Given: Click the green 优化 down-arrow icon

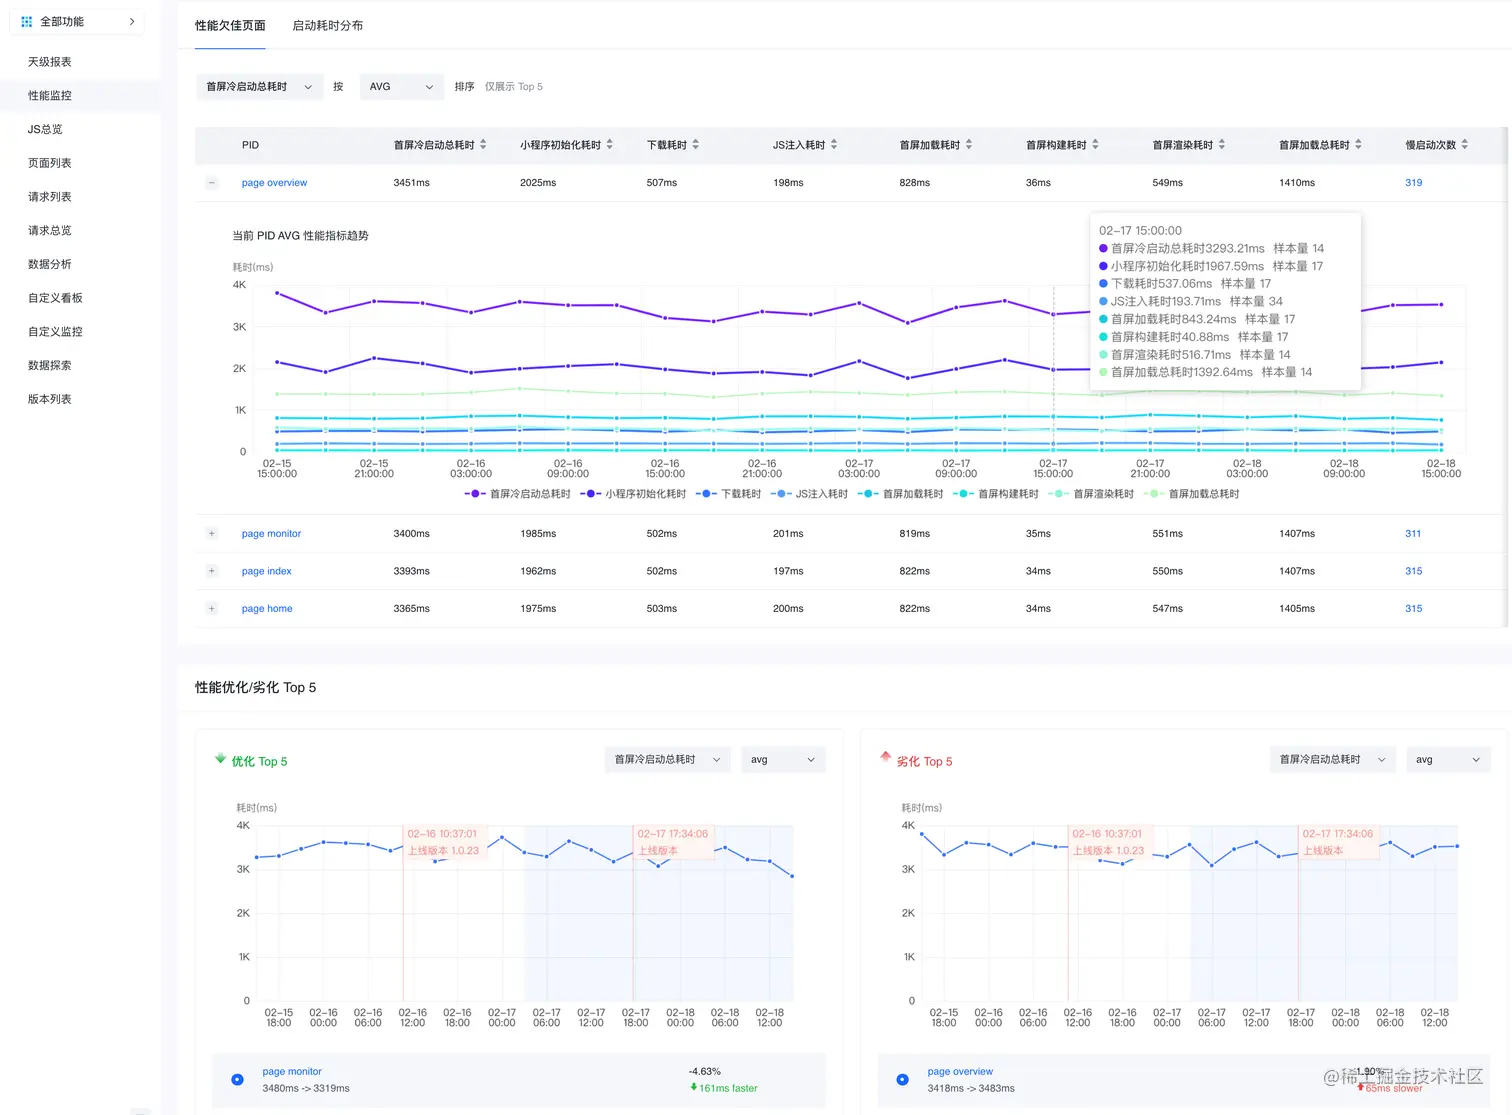Looking at the screenshot, I should (x=220, y=759).
